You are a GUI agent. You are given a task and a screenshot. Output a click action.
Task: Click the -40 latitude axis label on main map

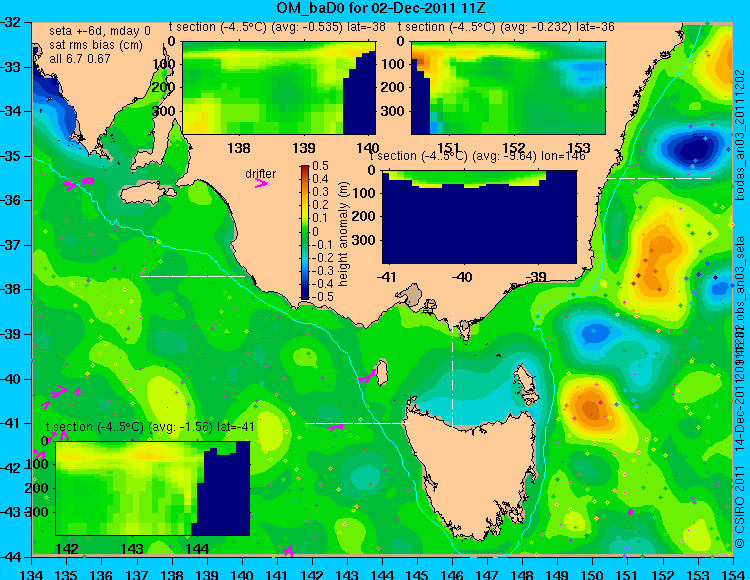pos(11,379)
